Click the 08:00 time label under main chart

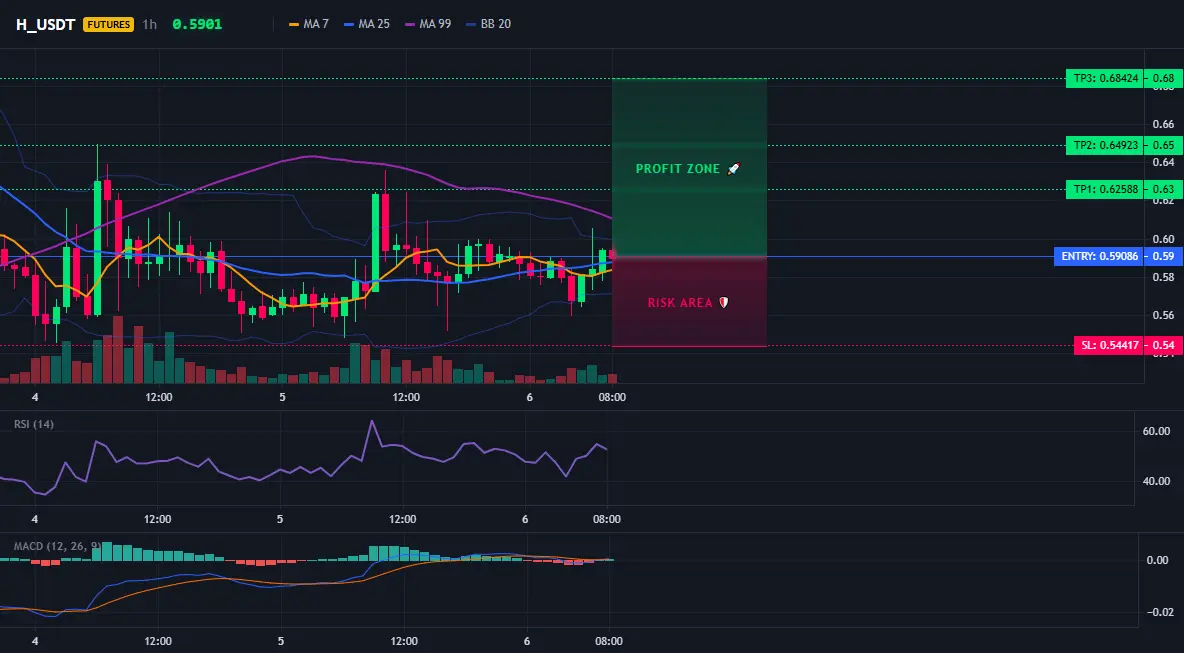pyautogui.click(x=612, y=397)
